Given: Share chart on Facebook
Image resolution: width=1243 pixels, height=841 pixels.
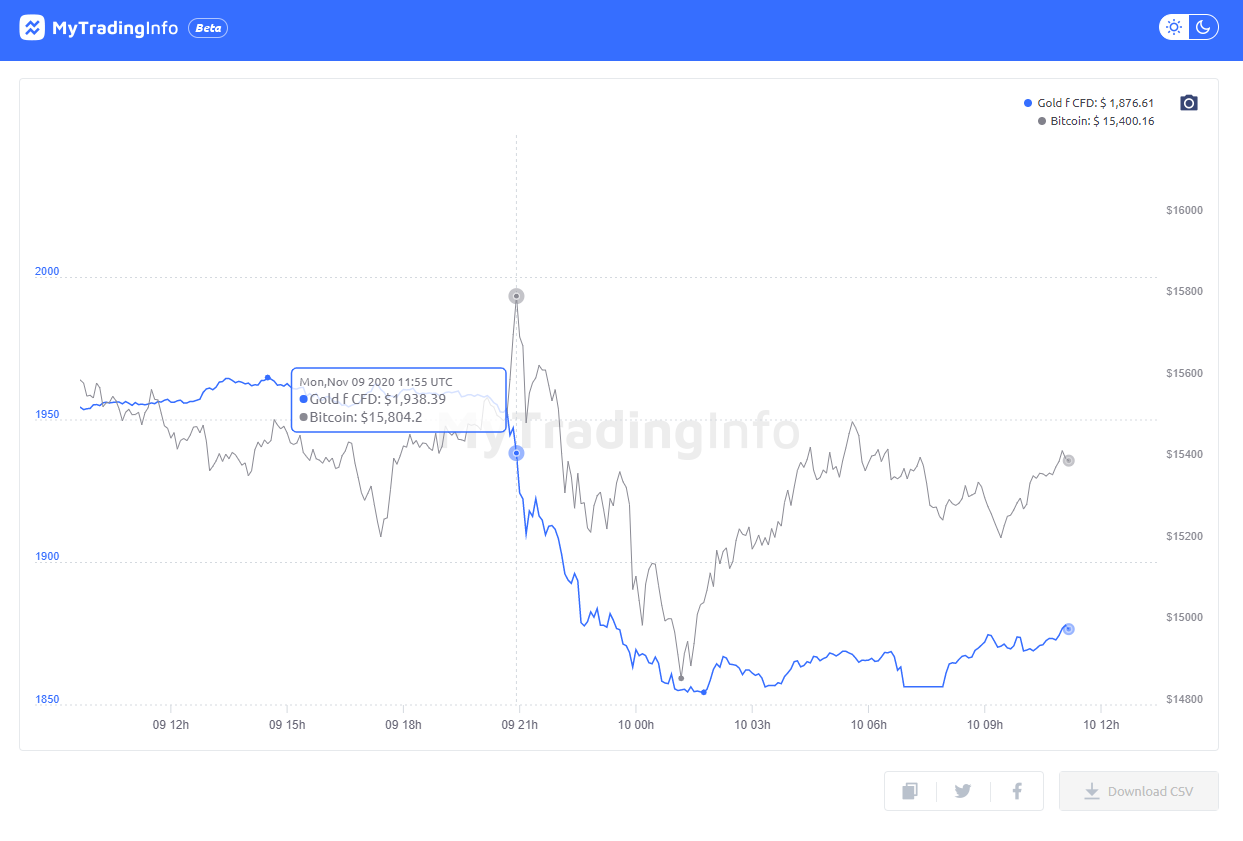Looking at the screenshot, I should pos(1017,791).
